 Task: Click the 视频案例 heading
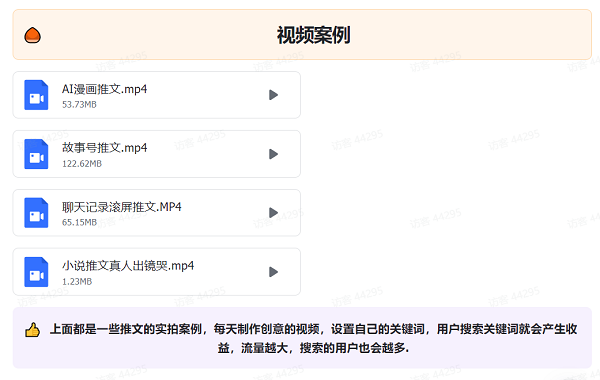point(313,35)
